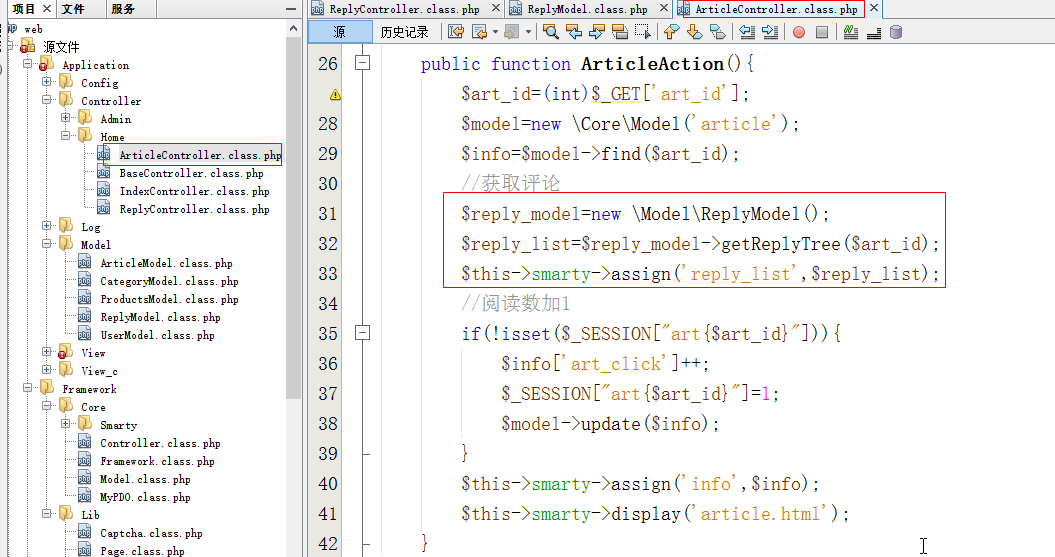Click the 历史记录 (History) button
Image resolution: width=1055 pixels, height=557 pixels.
pos(404,32)
